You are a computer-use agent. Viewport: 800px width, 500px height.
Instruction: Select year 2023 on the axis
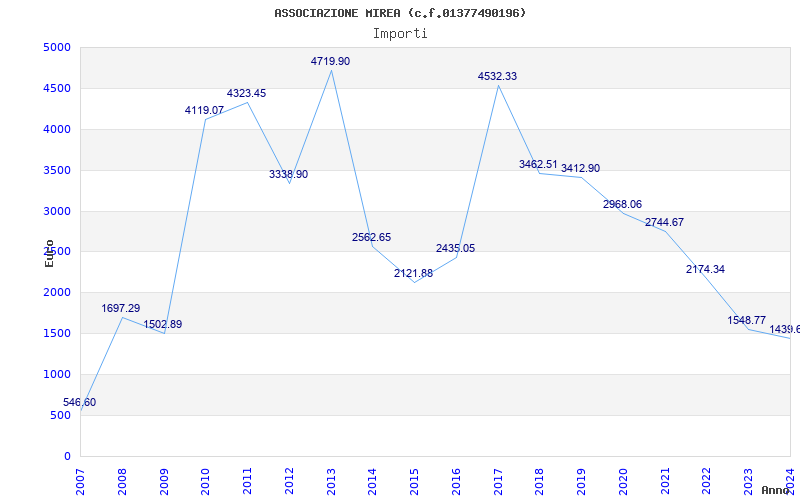[x=749, y=482]
